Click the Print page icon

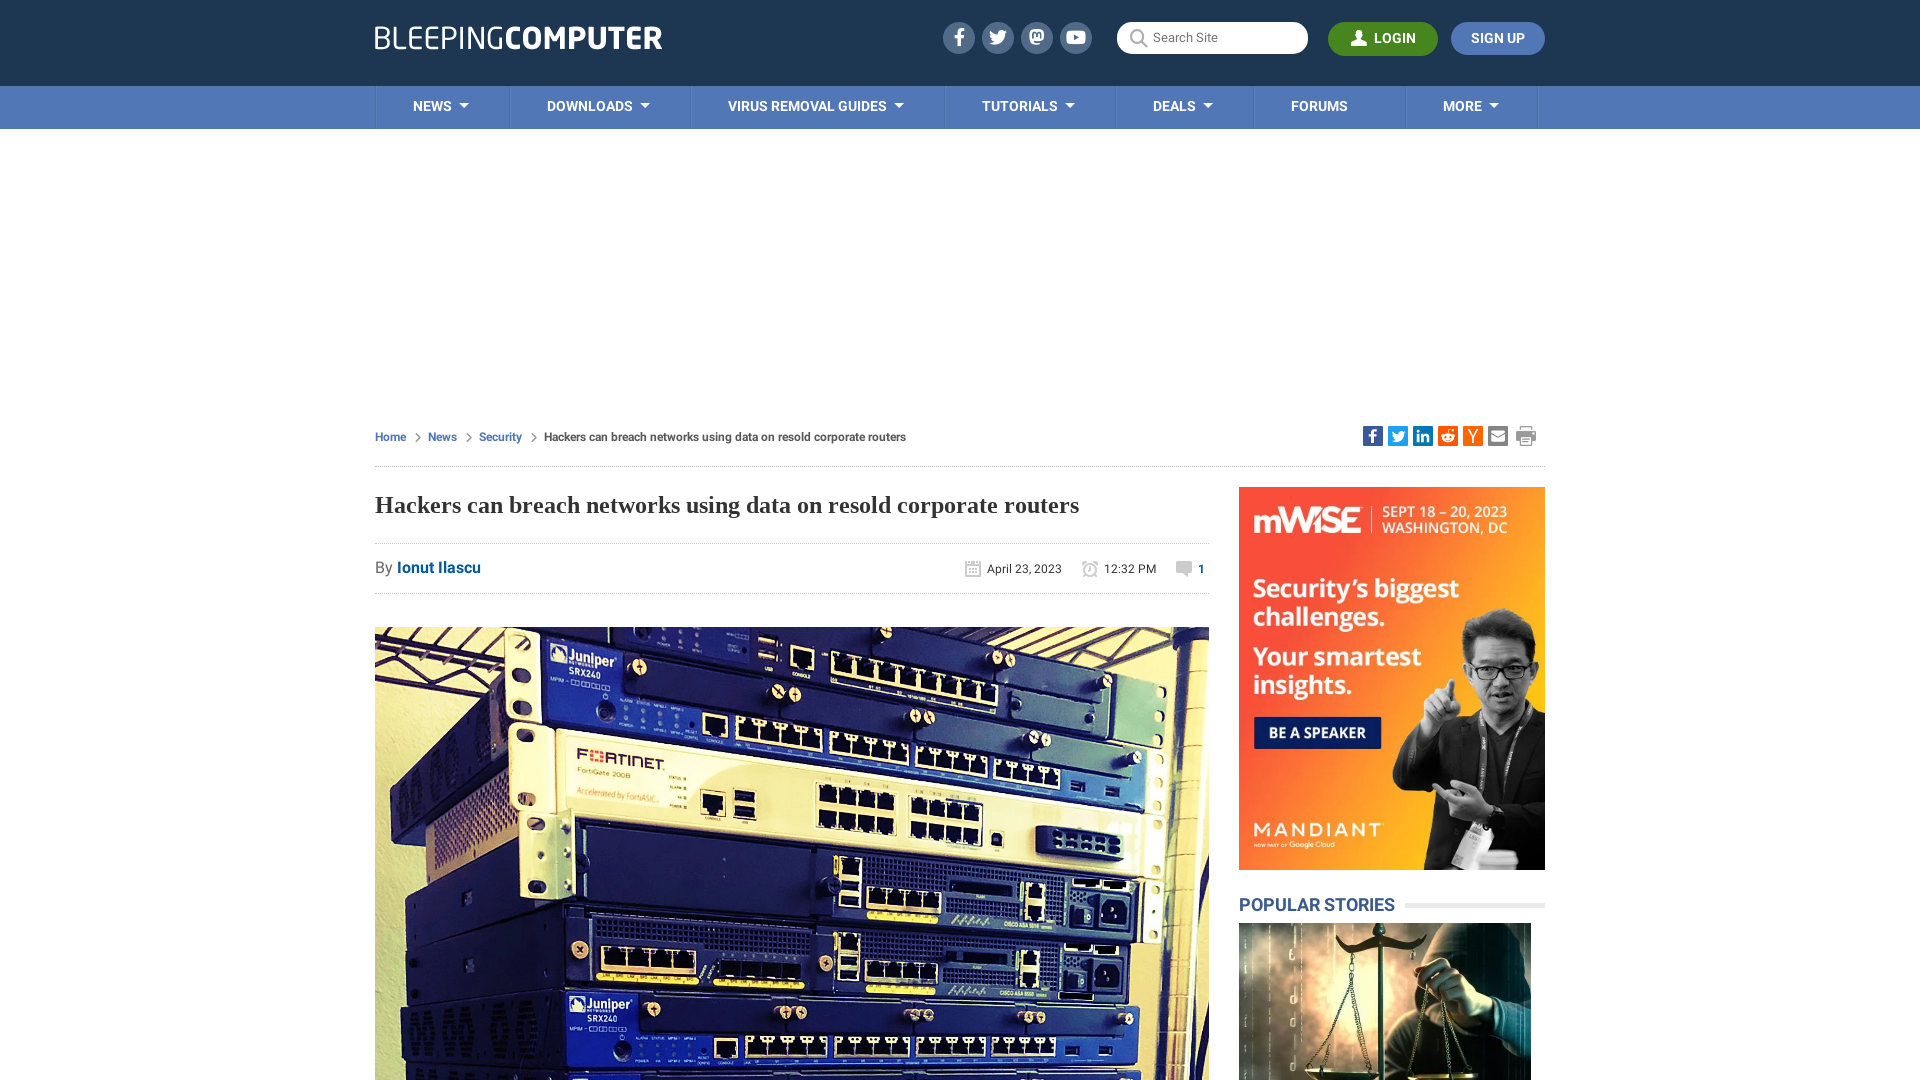point(1526,435)
